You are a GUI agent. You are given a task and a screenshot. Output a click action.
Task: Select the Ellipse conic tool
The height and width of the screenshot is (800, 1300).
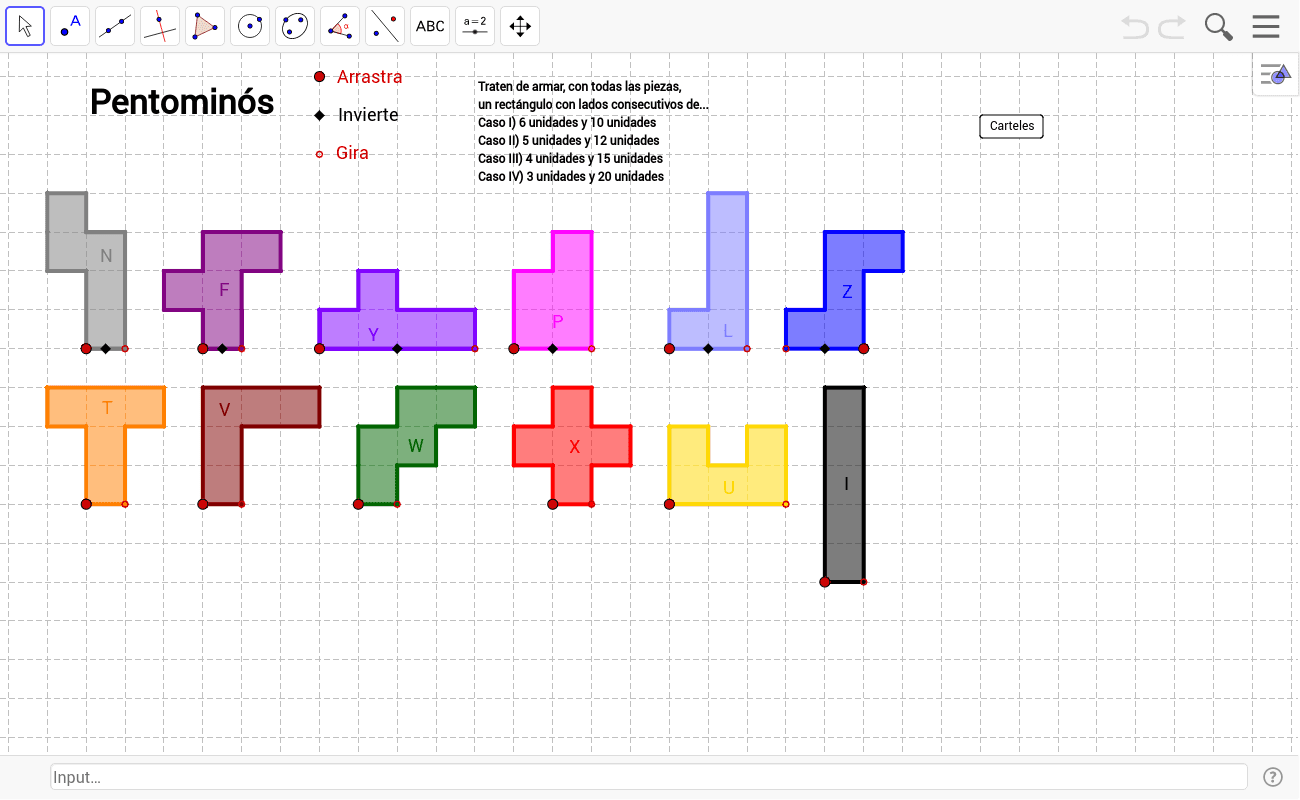tap(295, 26)
